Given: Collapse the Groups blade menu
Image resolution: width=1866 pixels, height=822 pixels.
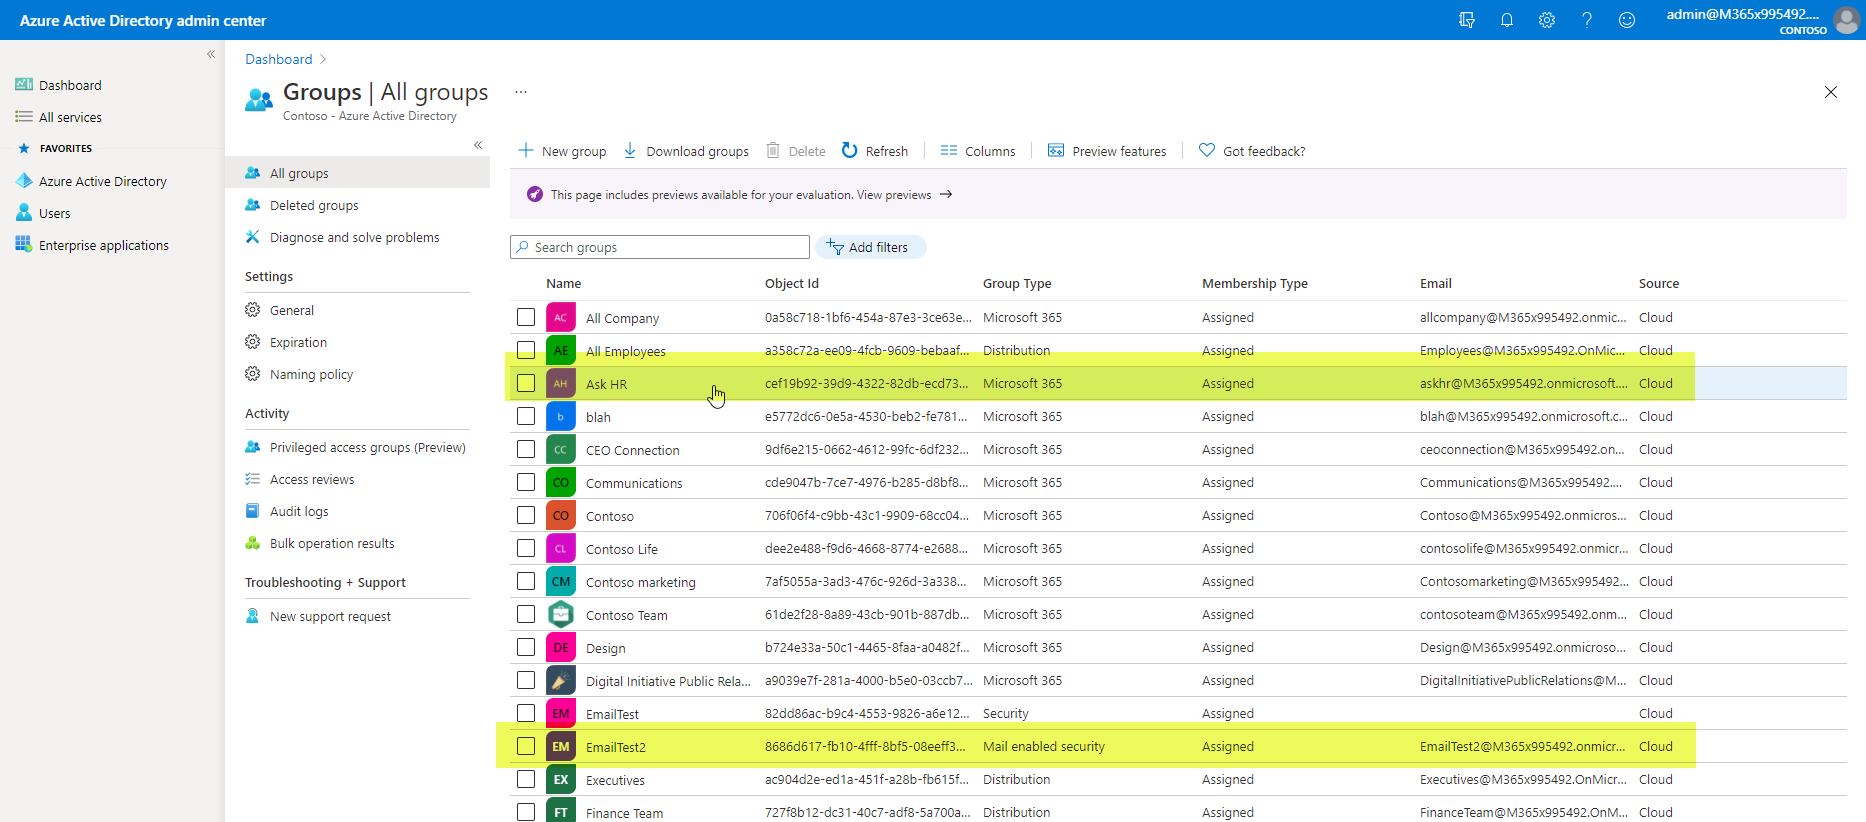Looking at the screenshot, I should 478,145.
